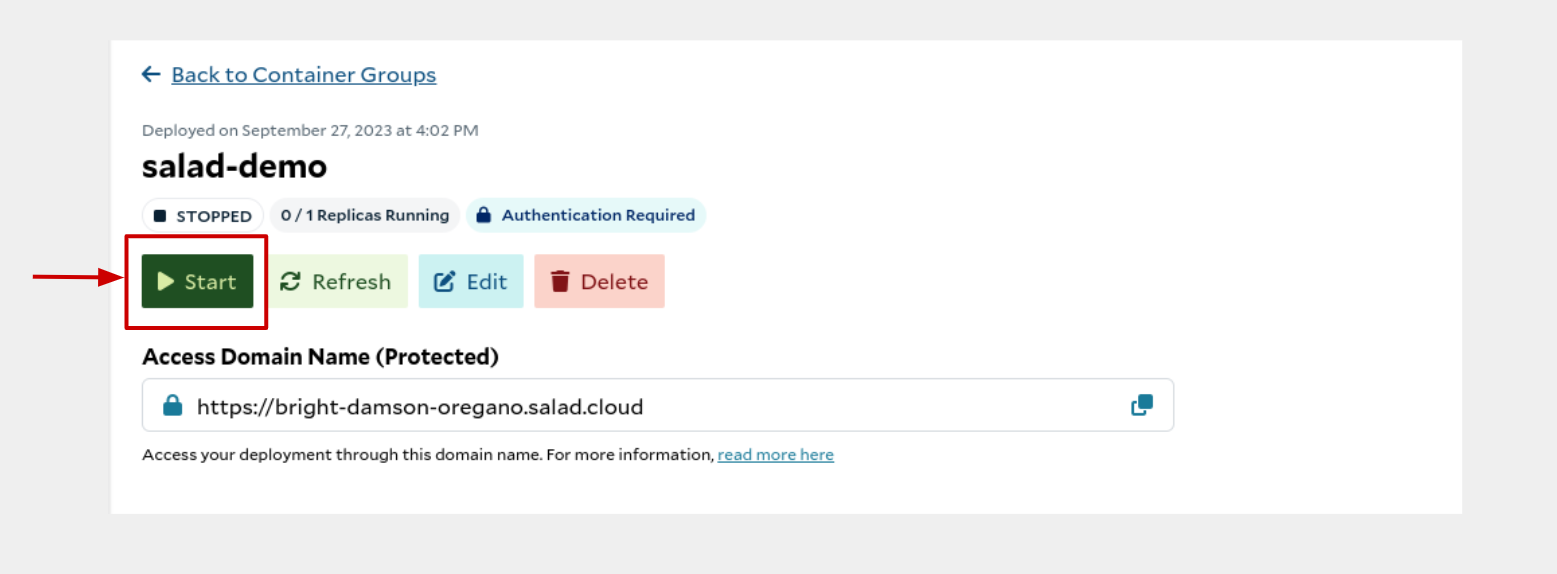The image size is (1557, 574).
Task: Click the trash can icon
Action: point(560,282)
